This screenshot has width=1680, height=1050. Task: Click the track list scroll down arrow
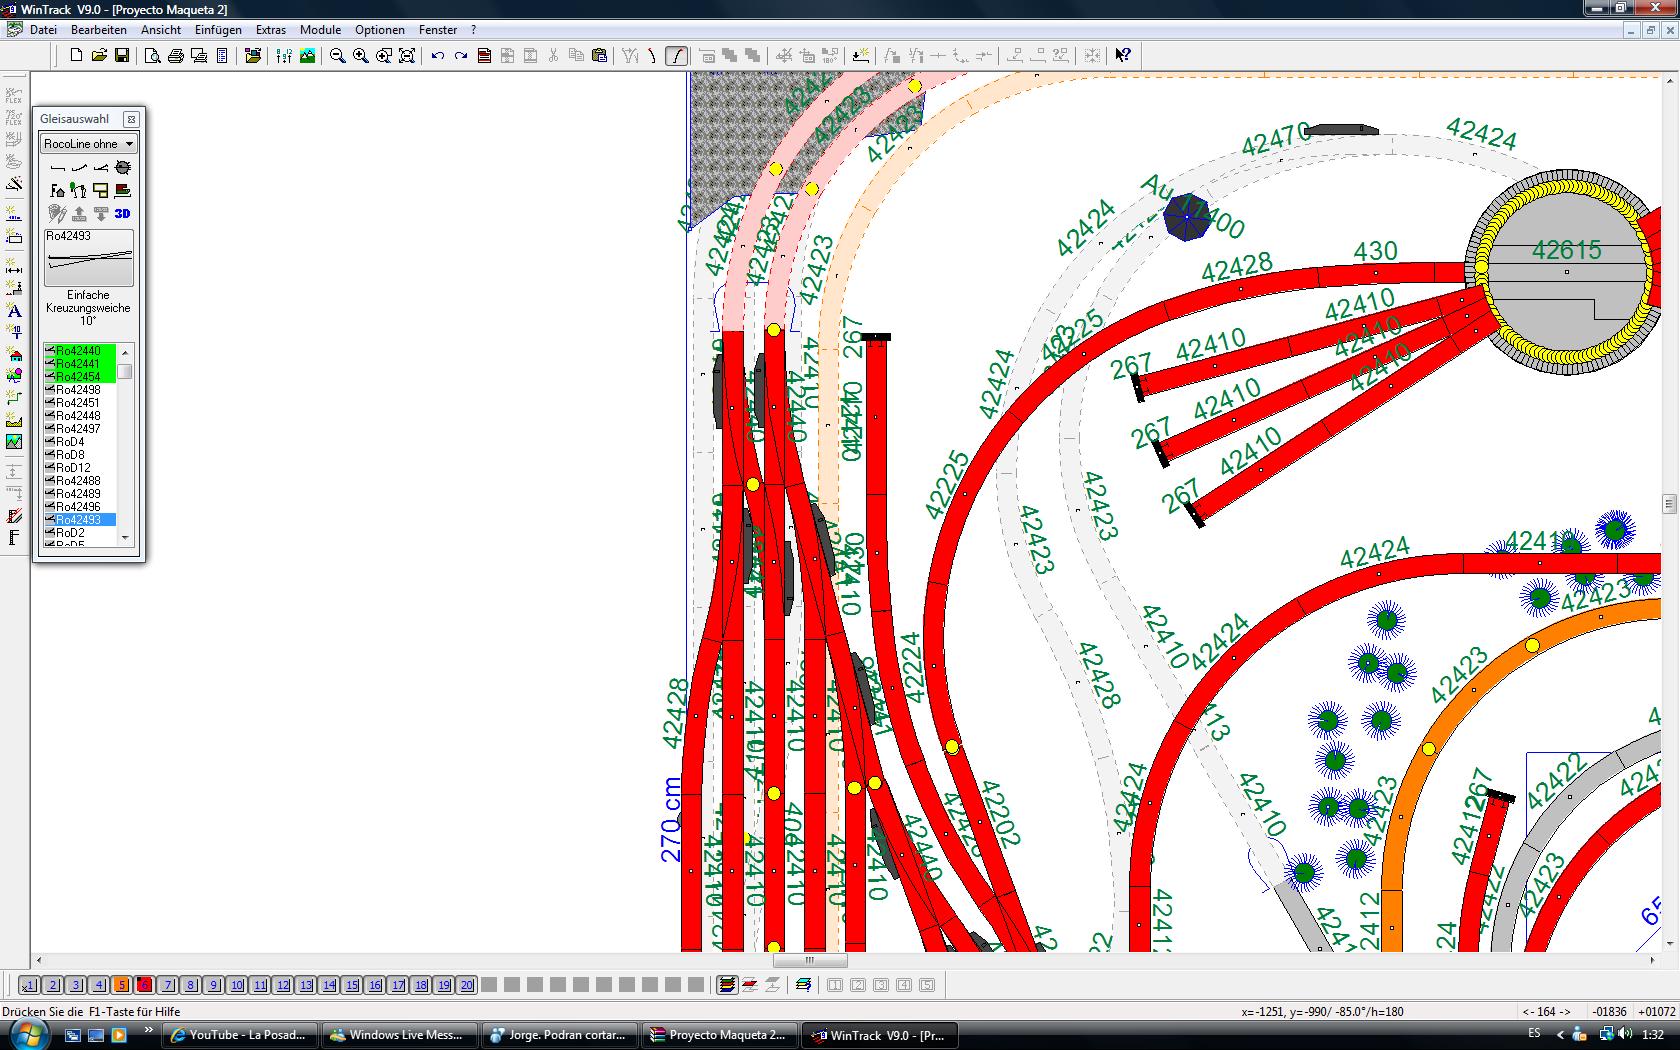coord(125,538)
